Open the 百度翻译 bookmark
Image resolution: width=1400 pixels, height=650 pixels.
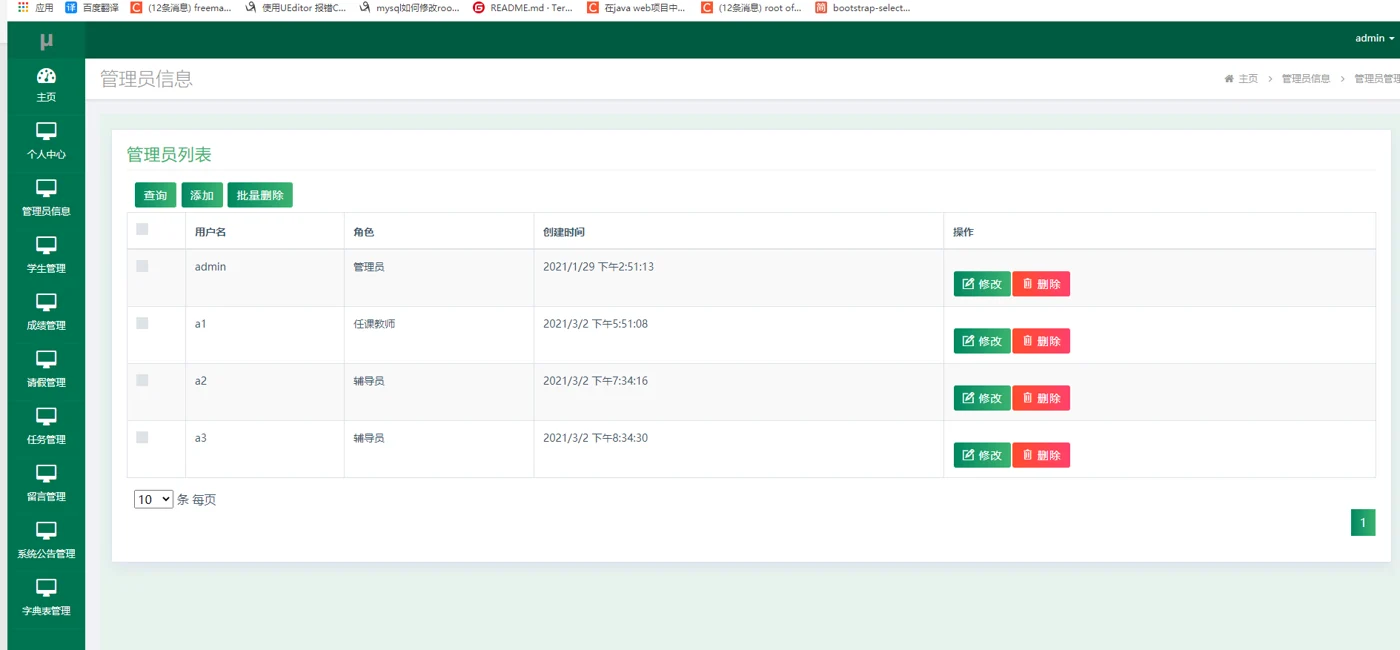[92, 7]
